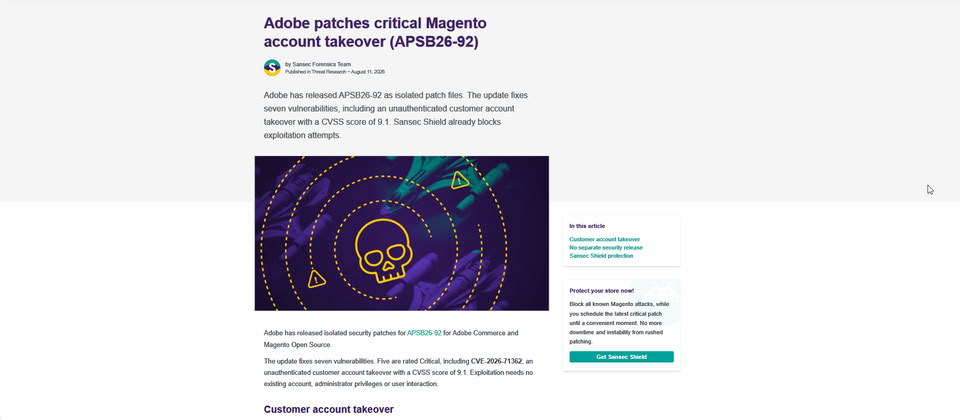The height and width of the screenshot is (420, 960).
Task: Jump to Sansec Shield protection section
Action: tap(601, 256)
